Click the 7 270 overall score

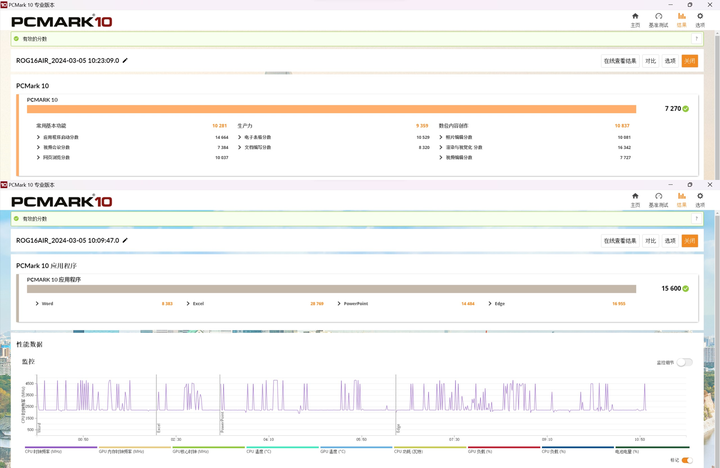673,109
